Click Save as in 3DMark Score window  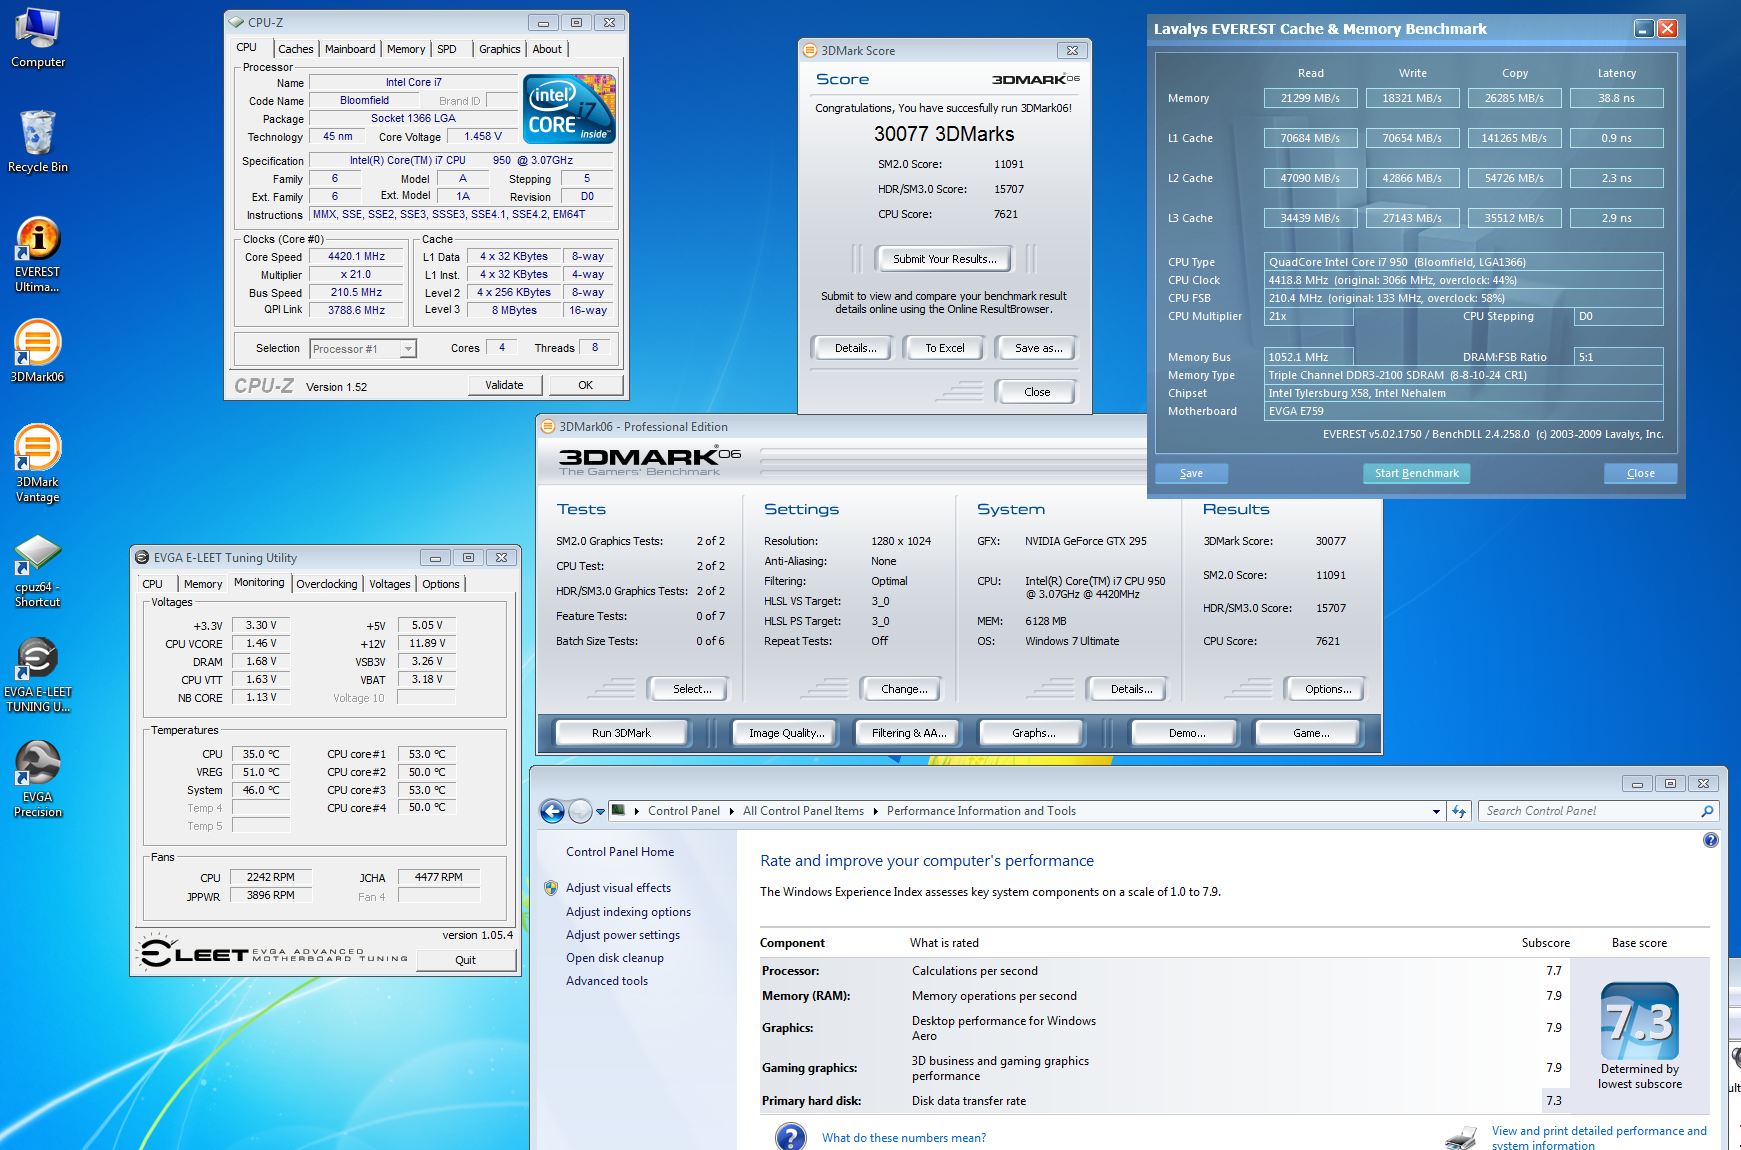1038,348
